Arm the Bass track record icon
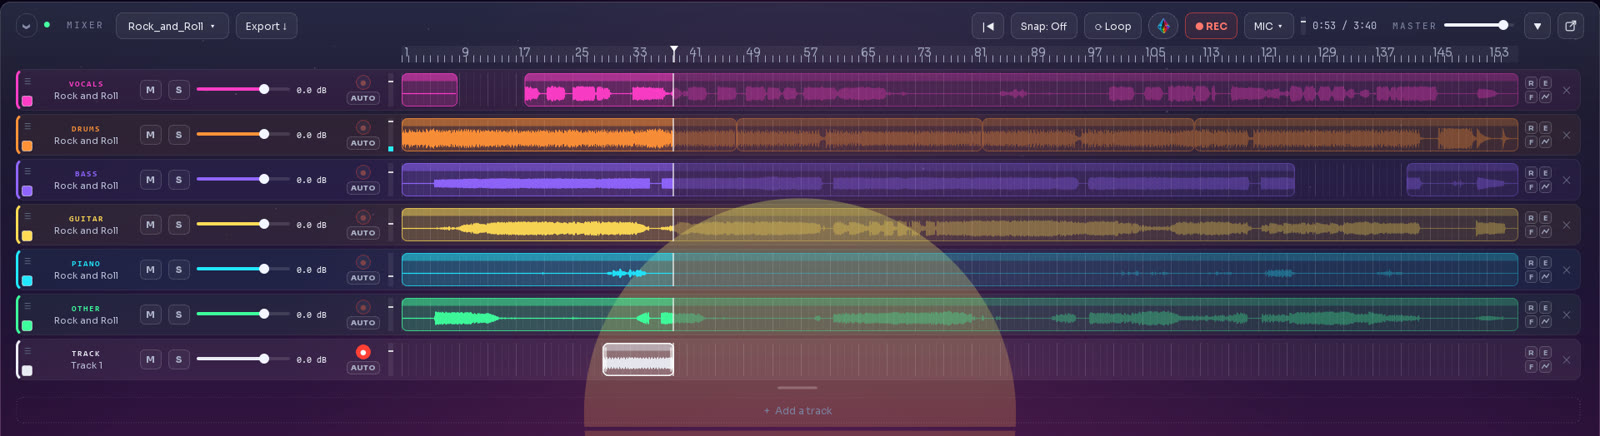The height and width of the screenshot is (436, 1600). pos(363,172)
